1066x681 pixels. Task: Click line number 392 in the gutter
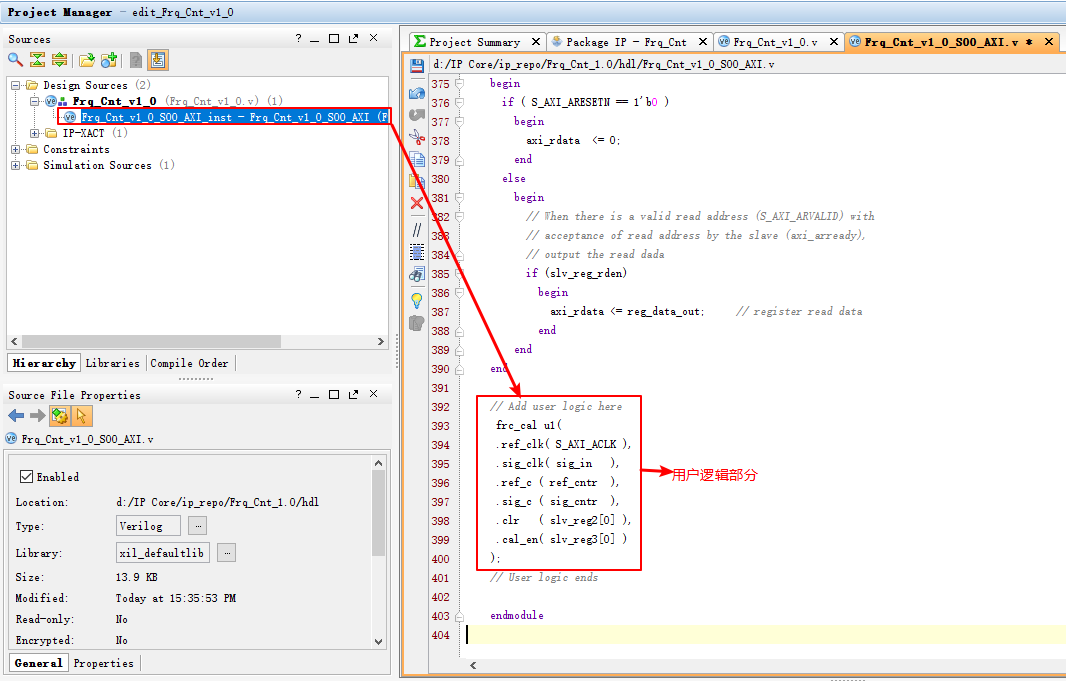pos(441,407)
